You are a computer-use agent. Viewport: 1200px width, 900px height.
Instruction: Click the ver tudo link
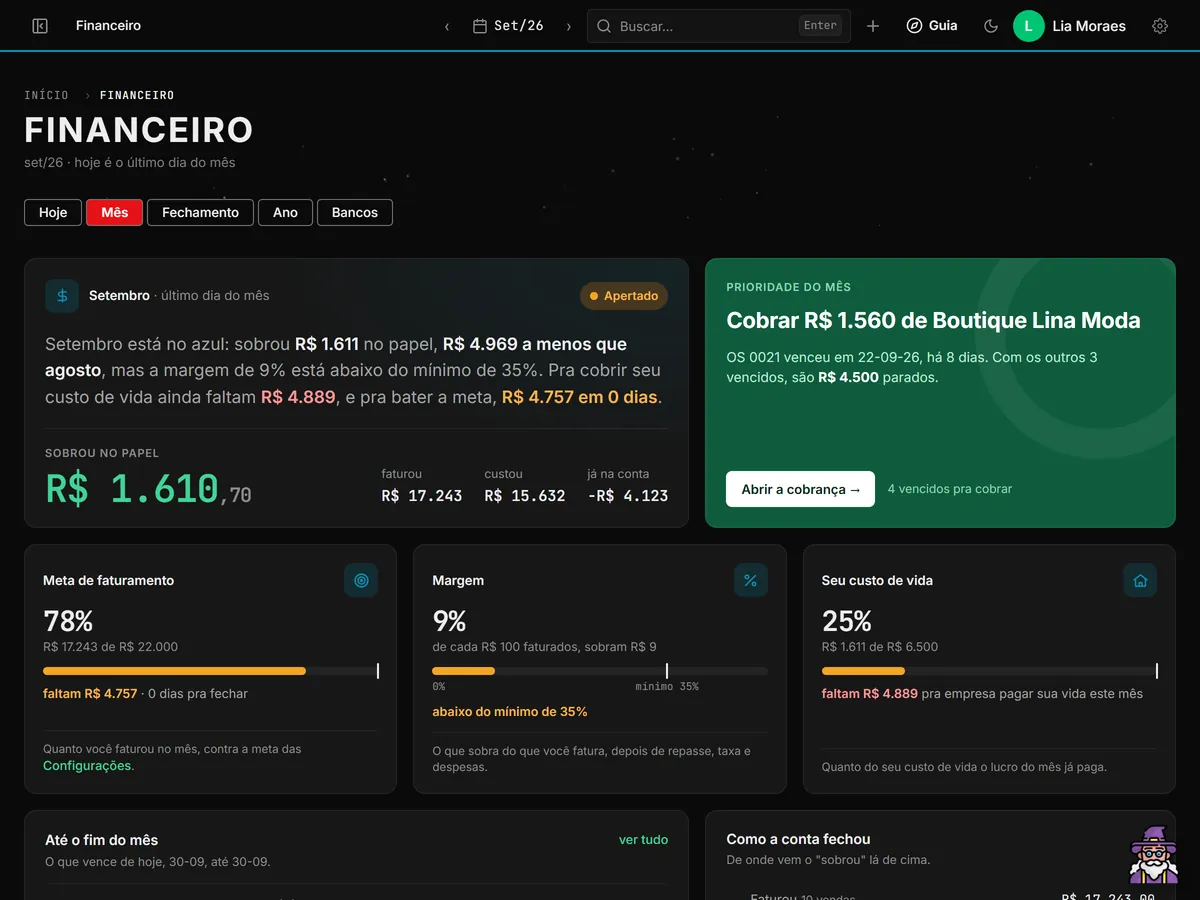(x=643, y=840)
